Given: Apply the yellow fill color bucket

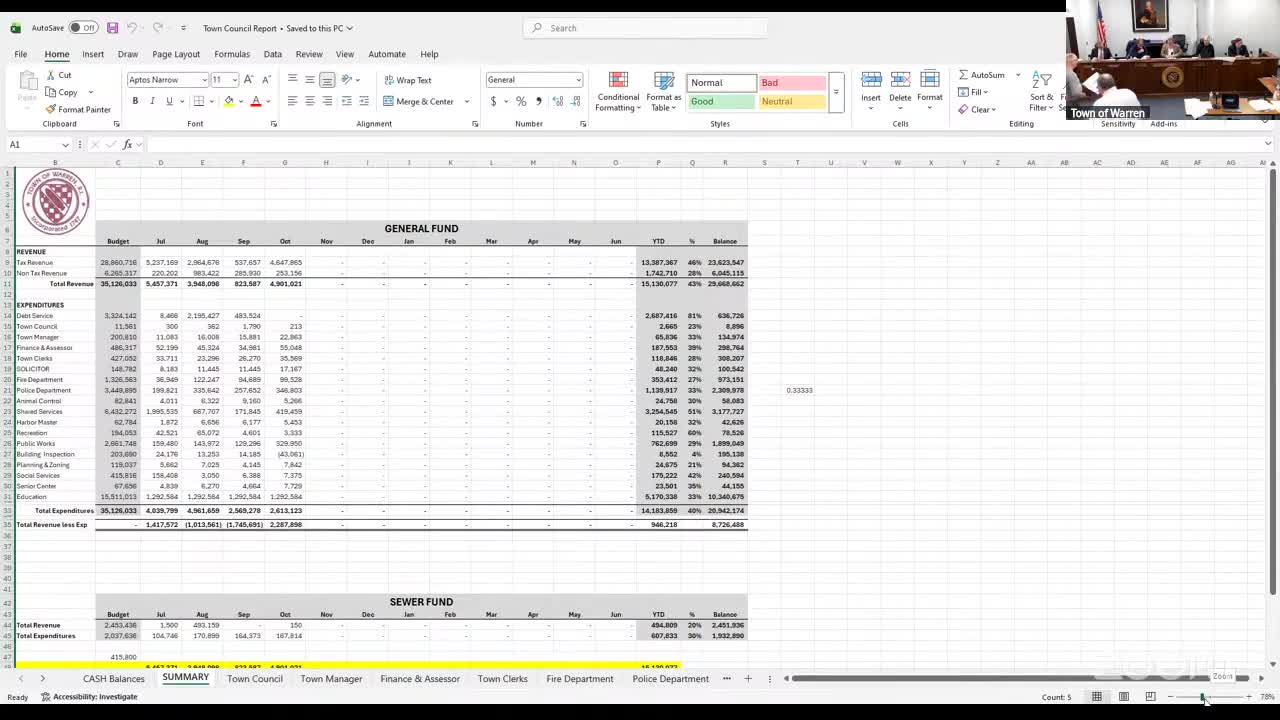Looking at the screenshot, I should pos(229,101).
